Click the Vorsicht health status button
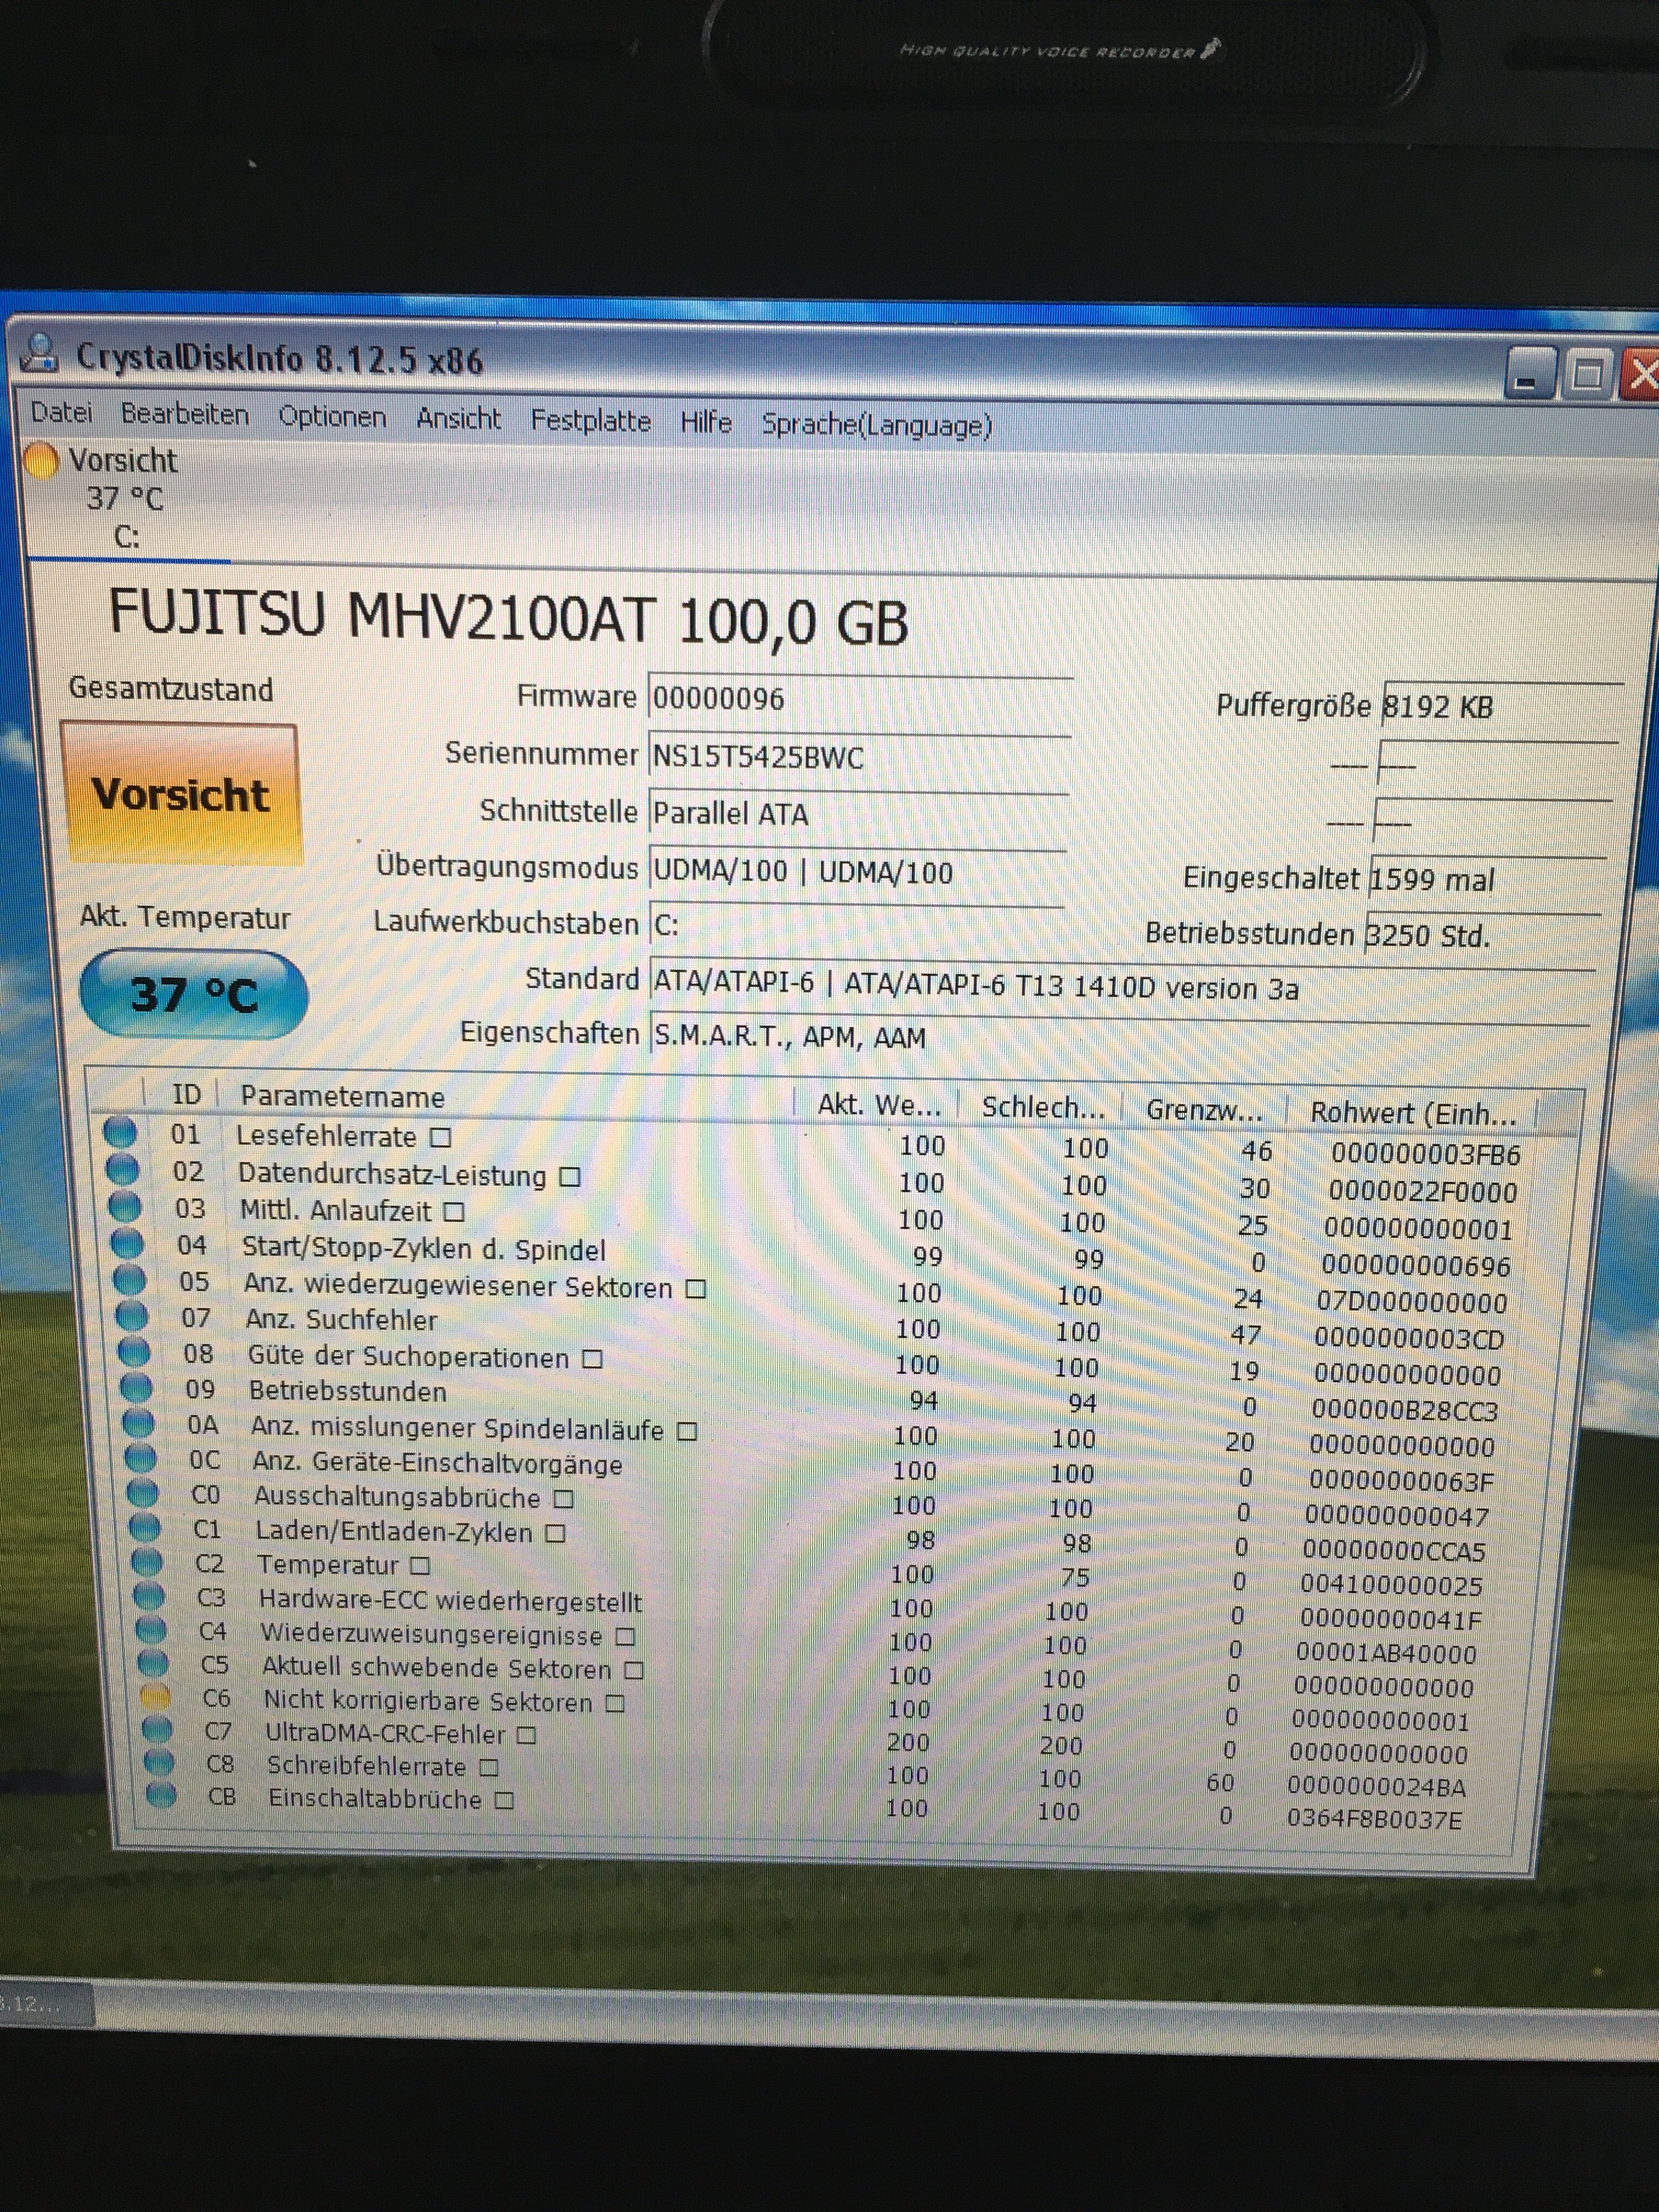1659x2212 pixels. tap(181, 794)
